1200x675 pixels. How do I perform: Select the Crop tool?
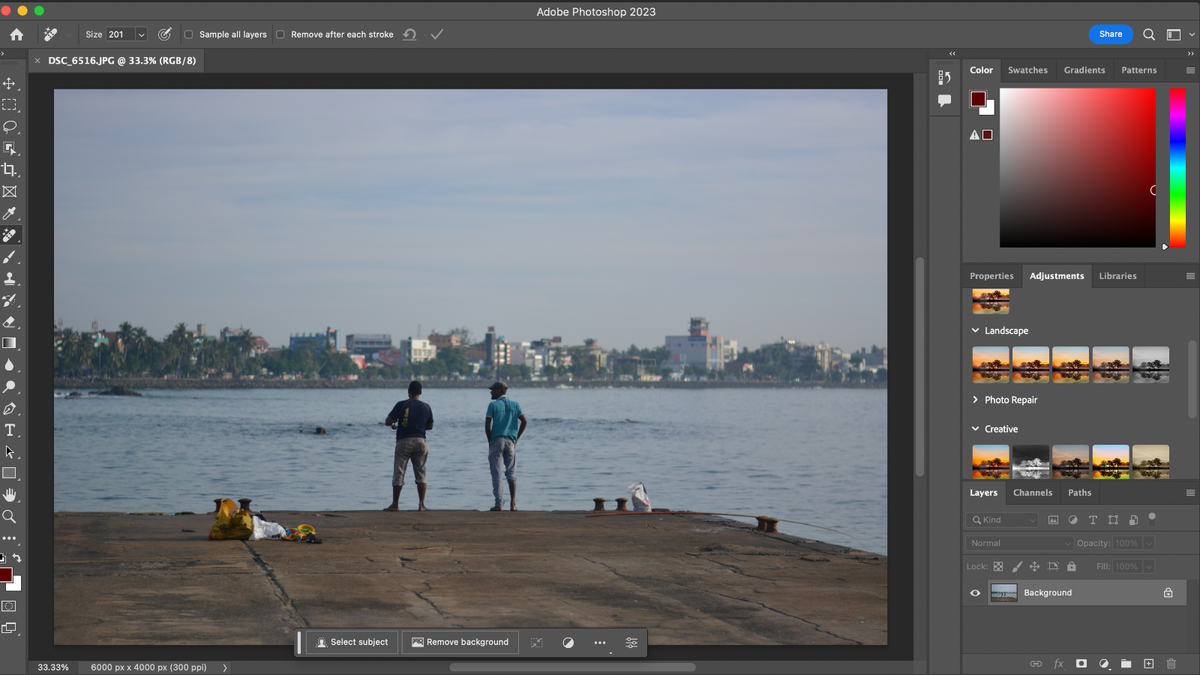tap(12, 170)
